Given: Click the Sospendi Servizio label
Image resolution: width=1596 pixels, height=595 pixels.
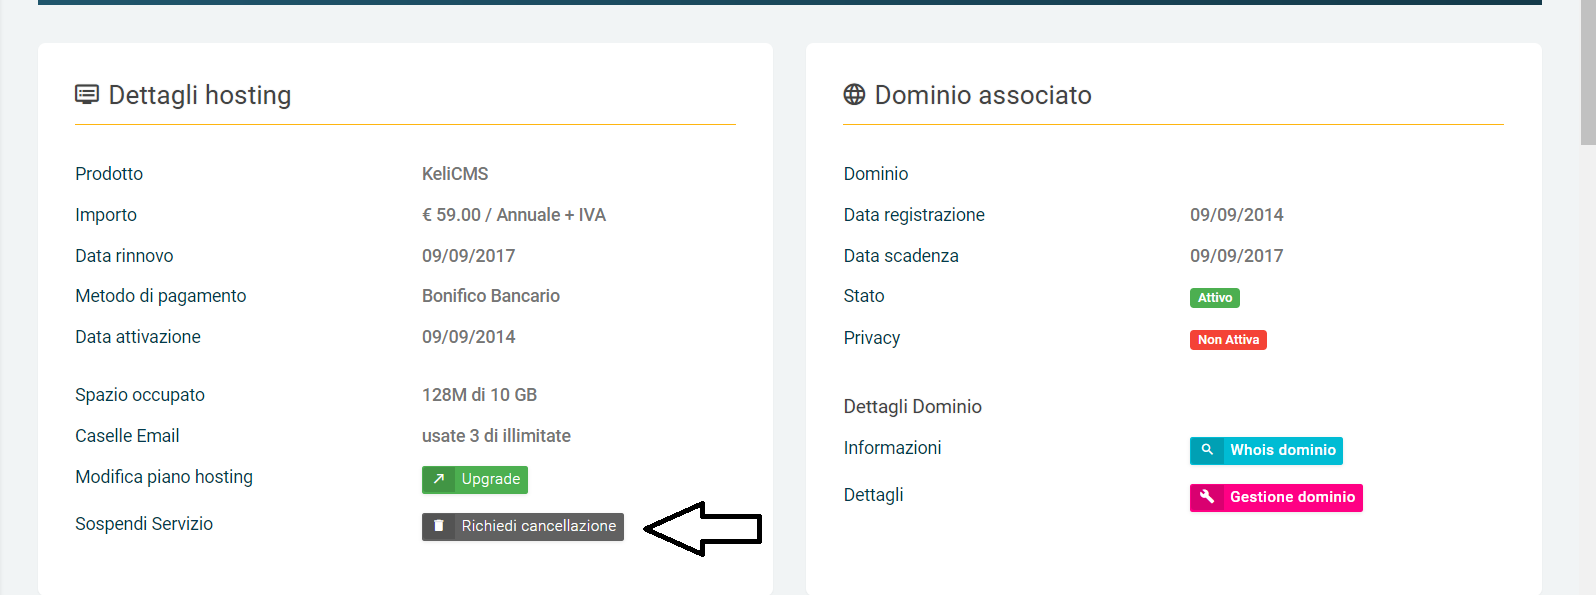Looking at the screenshot, I should pos(144,524).
